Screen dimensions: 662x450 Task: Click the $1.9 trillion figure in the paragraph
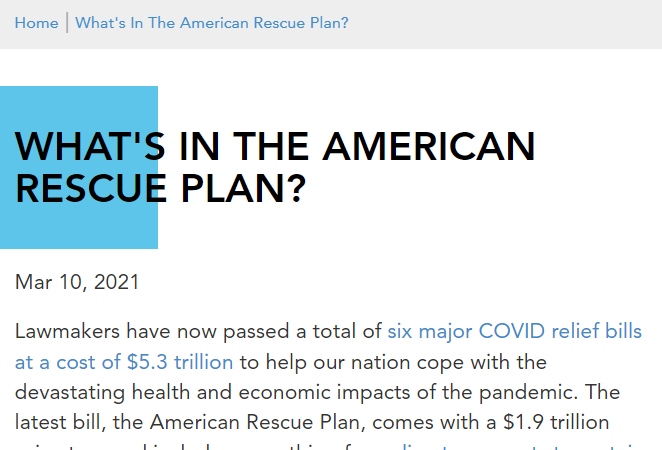click(x=556, y=422)
